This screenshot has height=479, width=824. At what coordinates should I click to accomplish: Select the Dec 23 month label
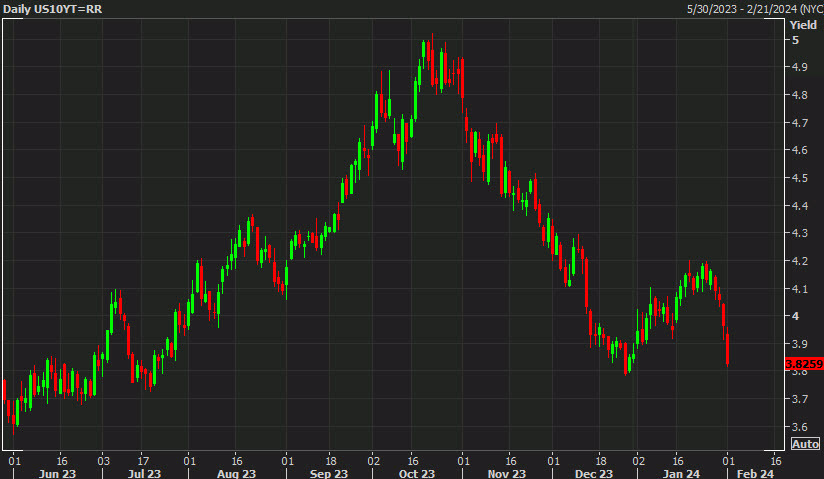[594, 473]
